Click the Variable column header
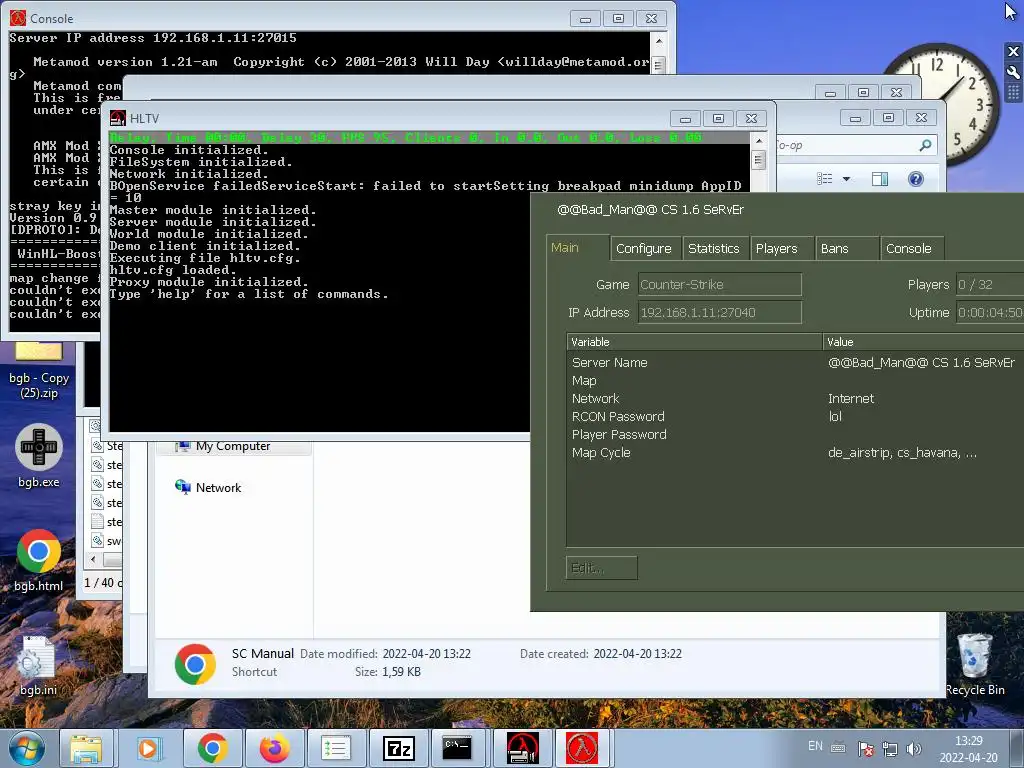Viewport: 1024px width, 768px height. 694,342
